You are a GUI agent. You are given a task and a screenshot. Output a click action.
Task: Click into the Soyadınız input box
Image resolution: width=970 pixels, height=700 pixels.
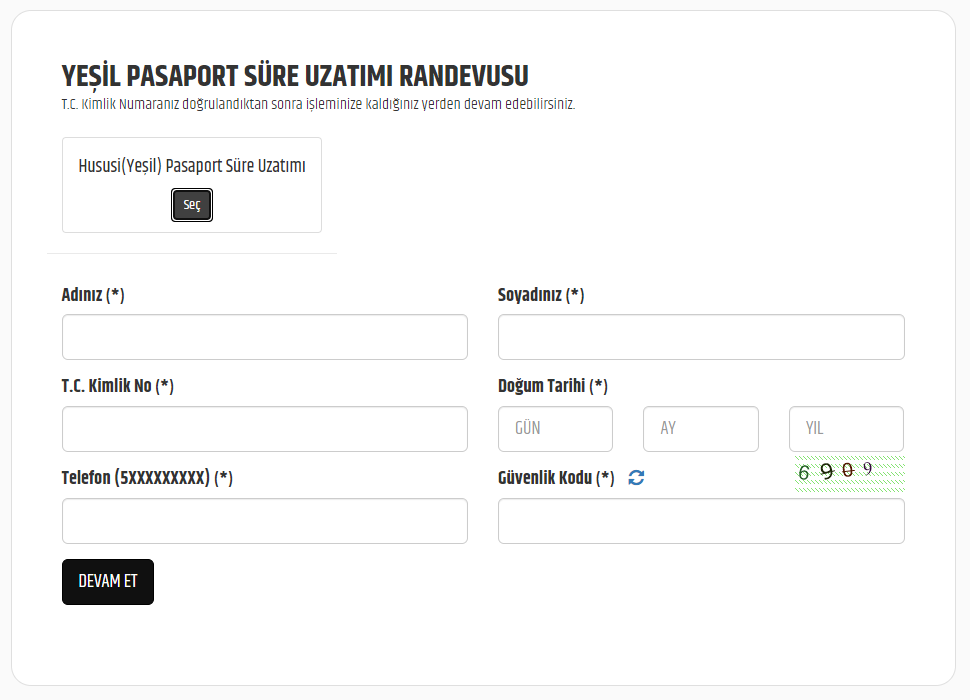coord(701,337)
